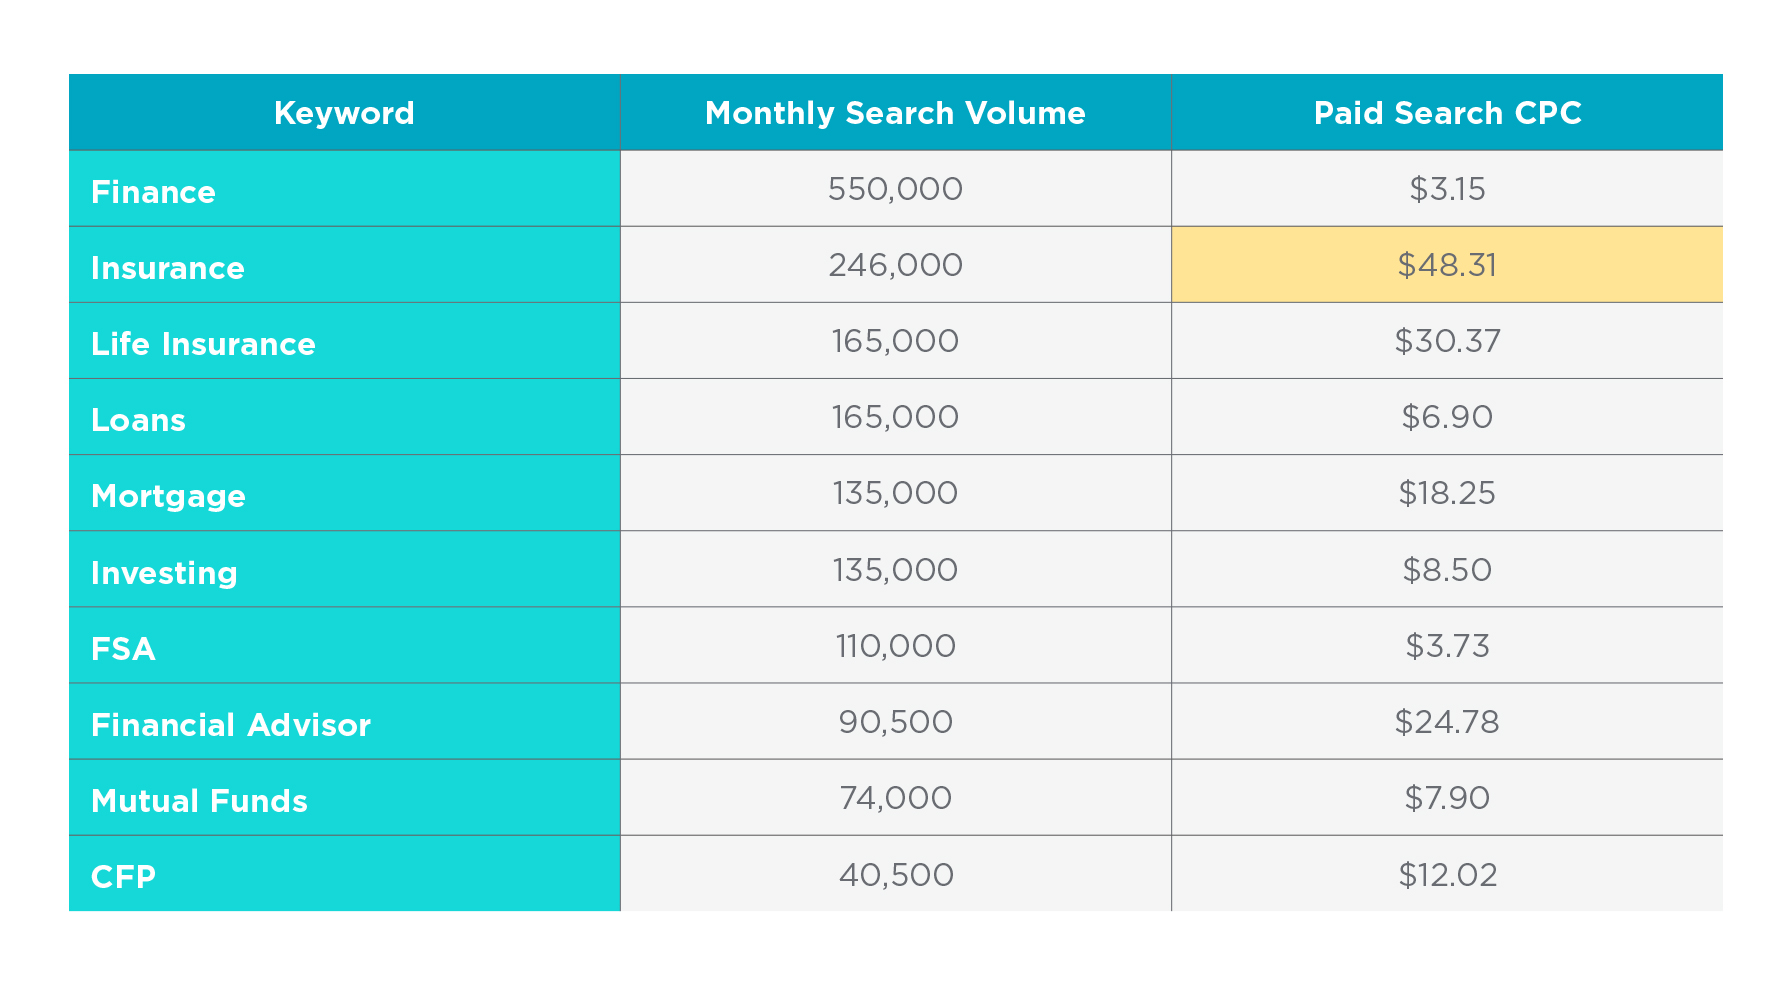
Task: Click the 135,000 volume for Investing
Action: pos(895,569)
